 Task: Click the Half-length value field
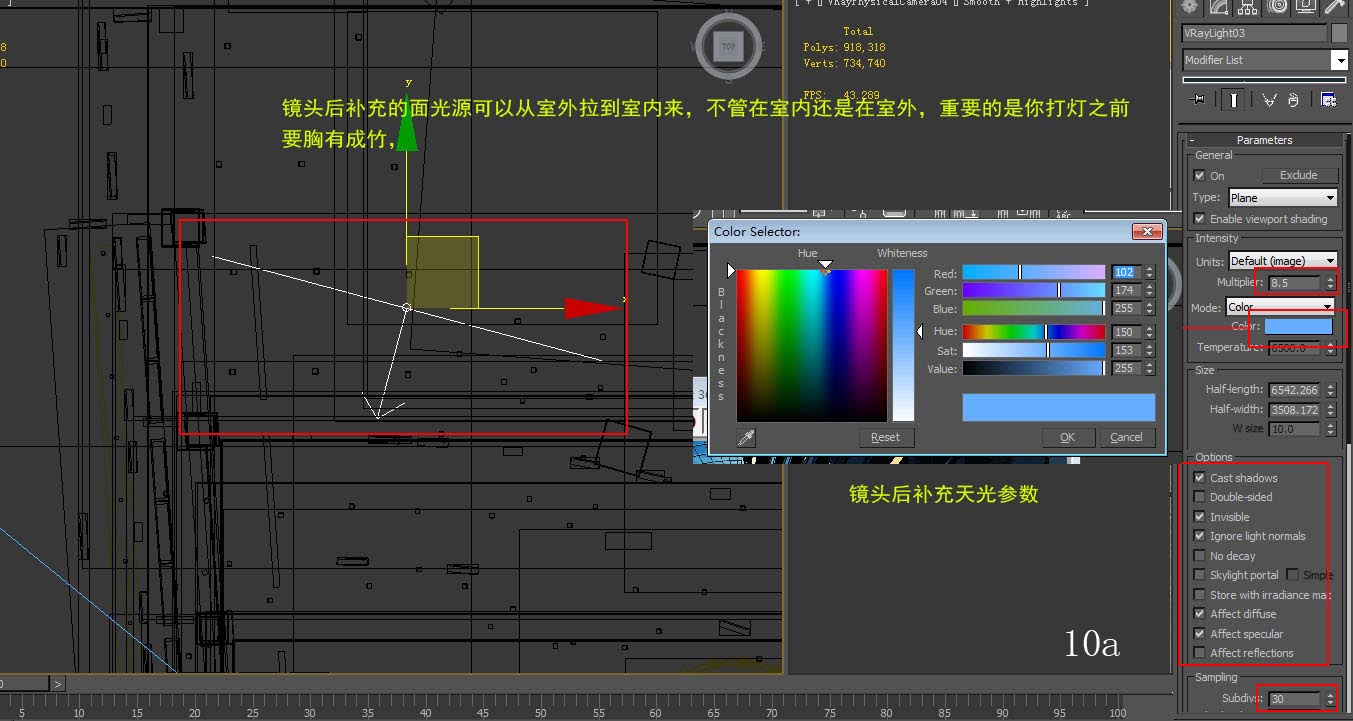[x=1295, y=390]
